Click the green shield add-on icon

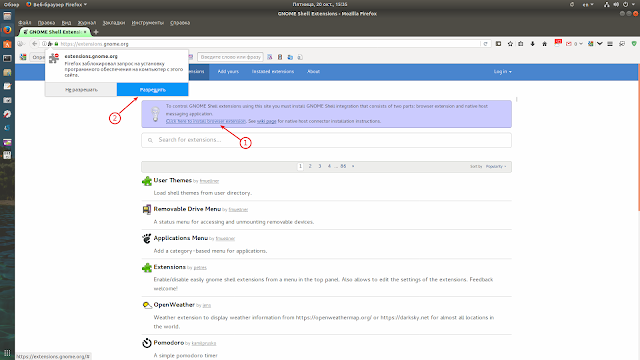(x=634, y=44)
